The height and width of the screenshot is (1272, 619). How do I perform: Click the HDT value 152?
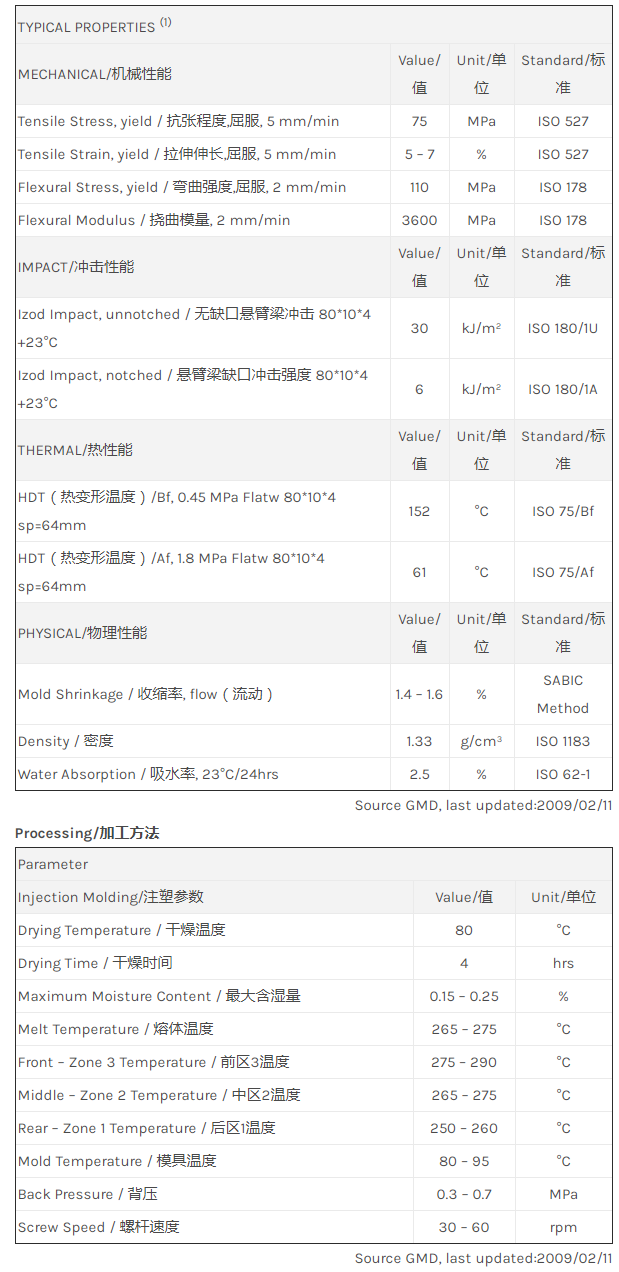pyautogui.click(x=419, y=511)
